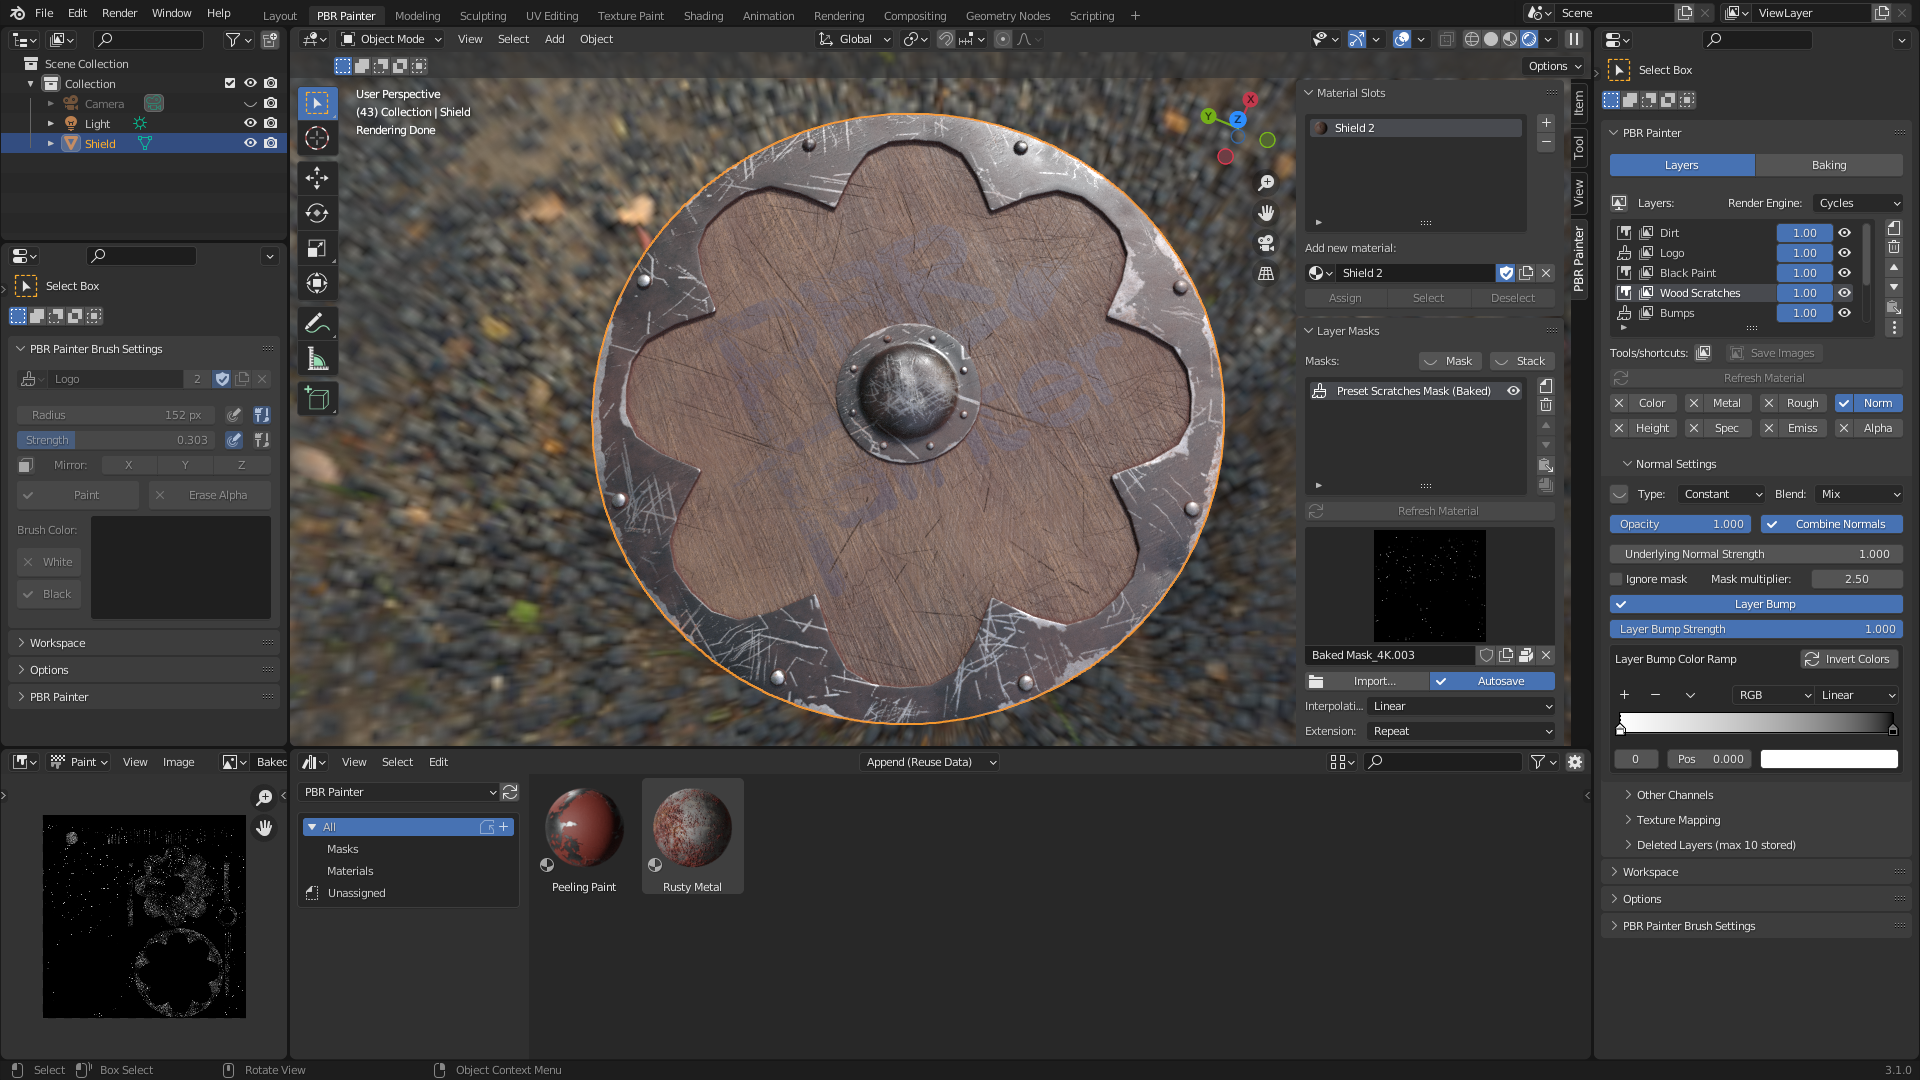Activate the Rotate tool
The width and height of the screenshot is (1920, 1080).
(317, 213)
